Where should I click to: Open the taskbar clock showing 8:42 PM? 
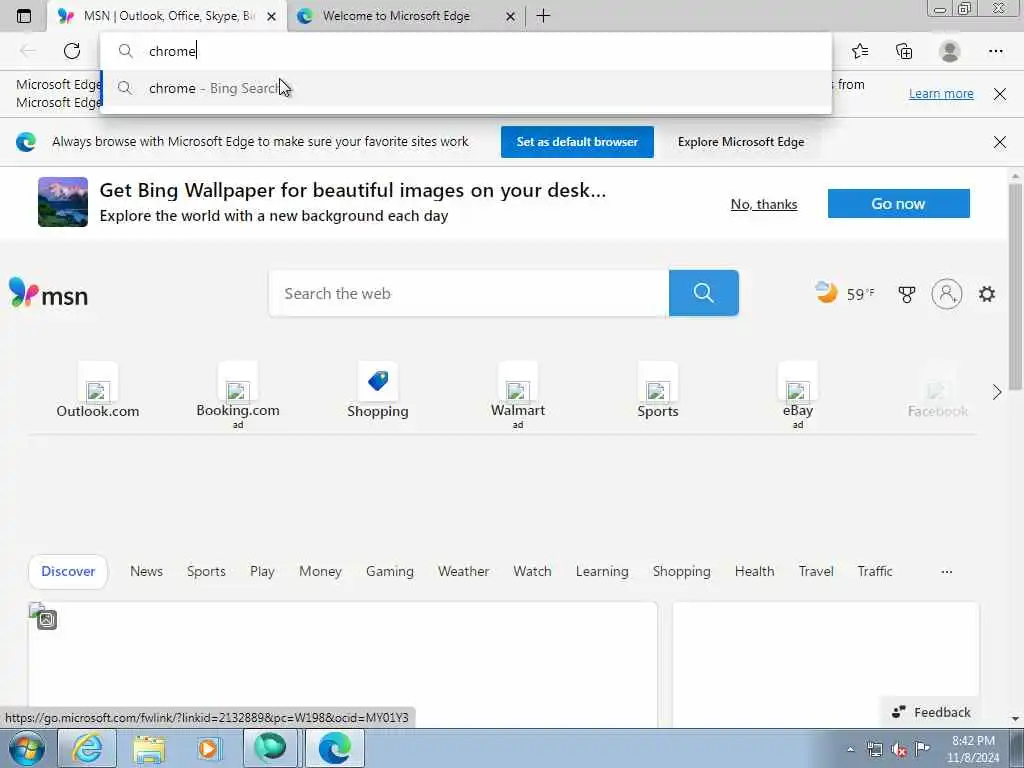point(973,749)
